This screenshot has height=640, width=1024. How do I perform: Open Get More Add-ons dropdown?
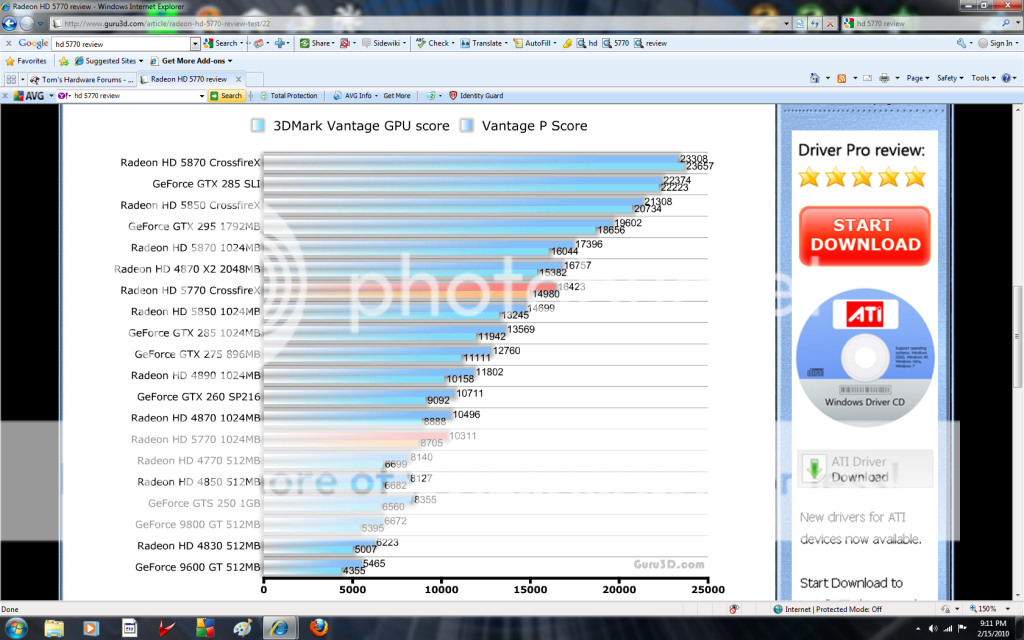coord(191,61)
